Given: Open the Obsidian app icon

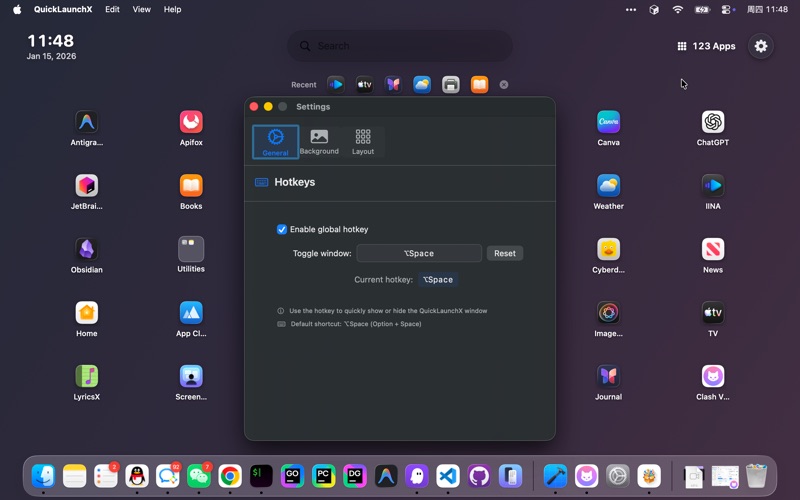Looking at the screenshot, I should click(87, 249).
